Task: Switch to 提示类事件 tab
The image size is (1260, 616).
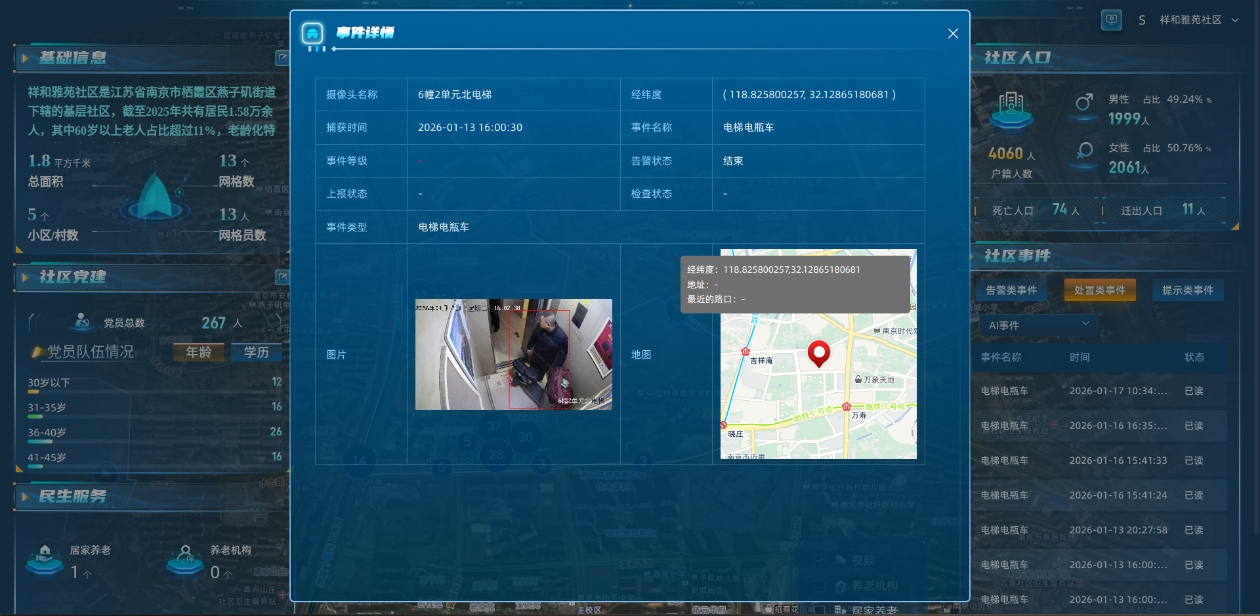Action: [1188, 290]
